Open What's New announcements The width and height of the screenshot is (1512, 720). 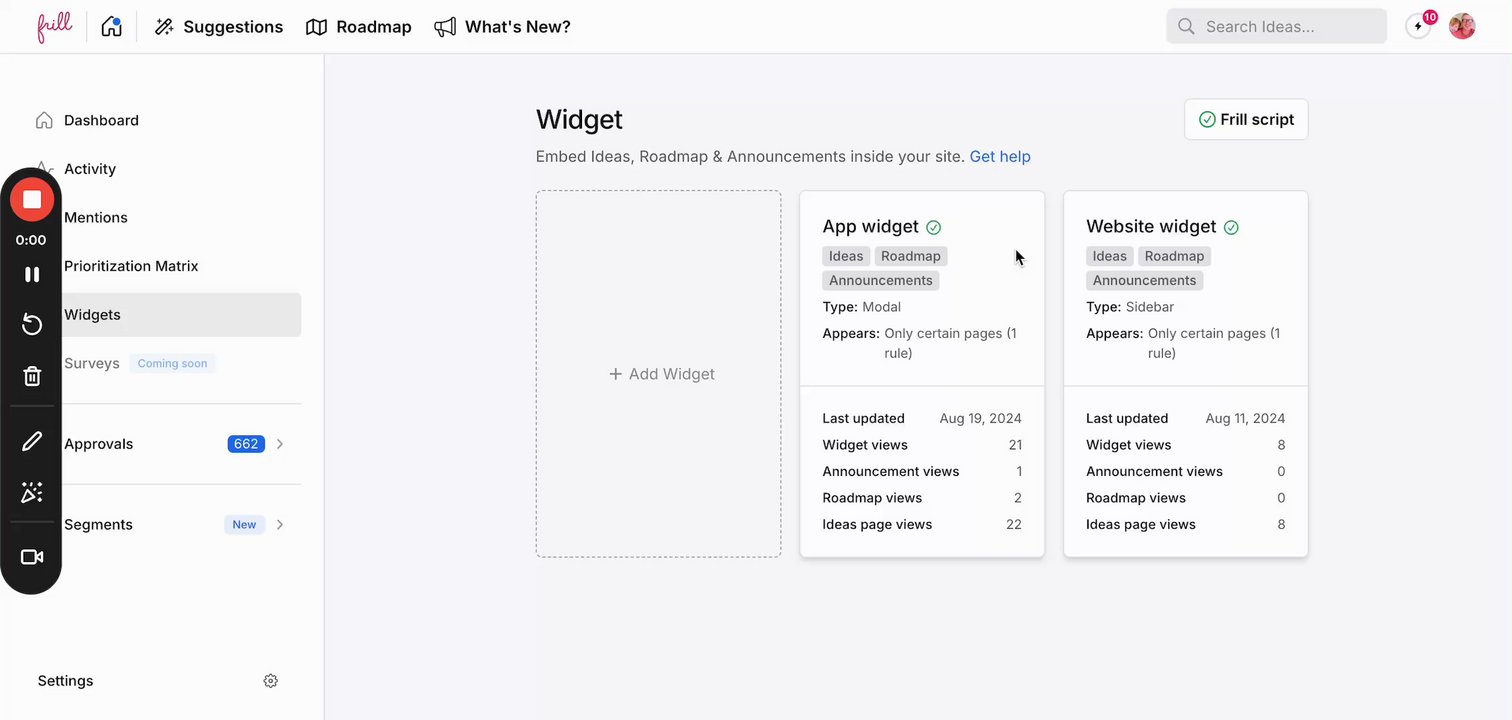[503, 27]
